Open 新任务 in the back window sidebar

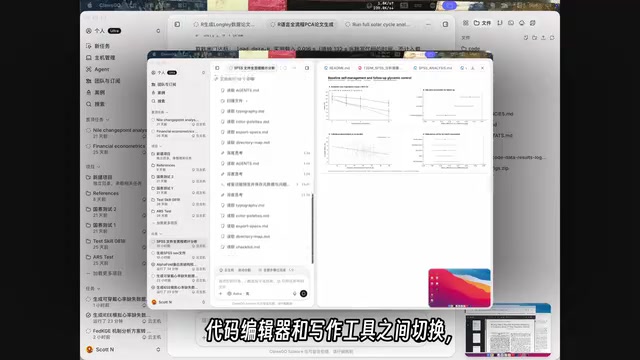98,46
